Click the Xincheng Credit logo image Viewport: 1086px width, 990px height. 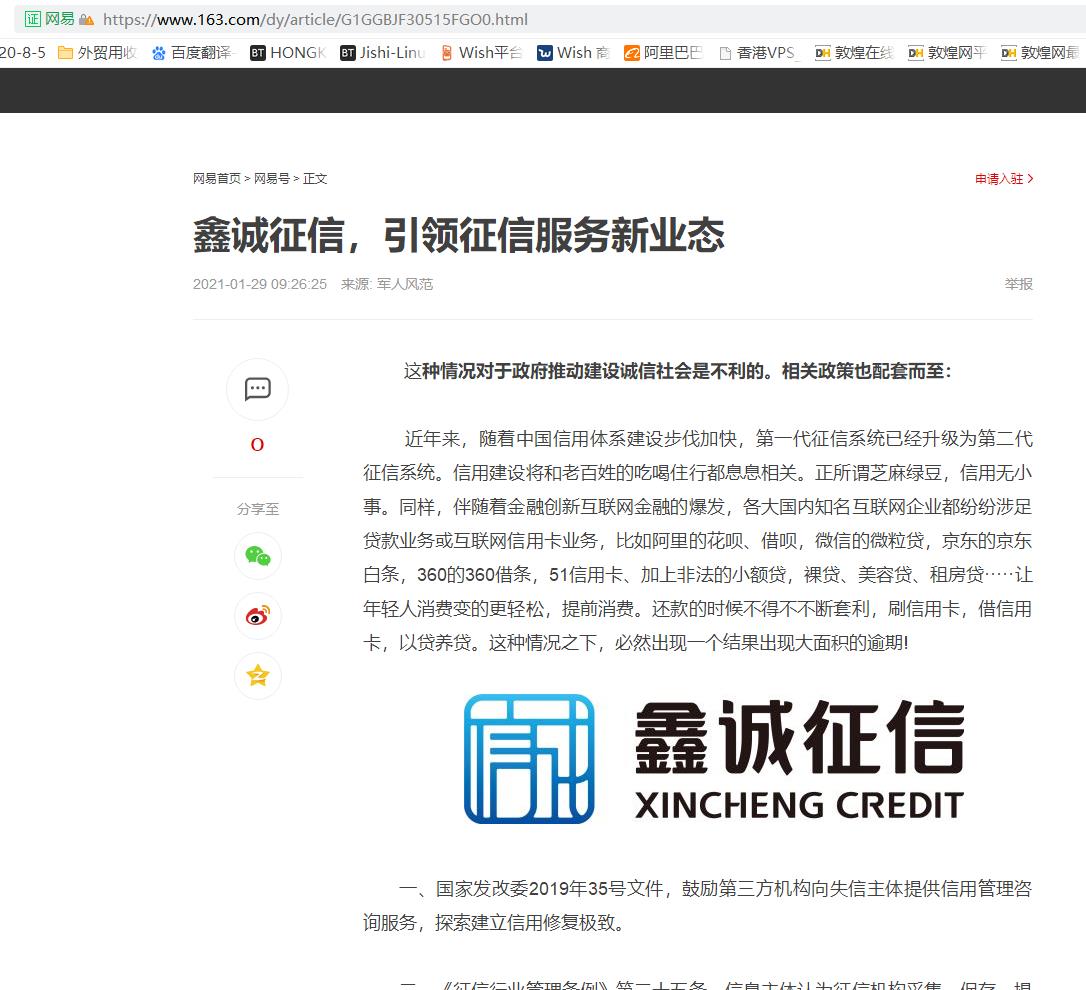coord(713,759)
